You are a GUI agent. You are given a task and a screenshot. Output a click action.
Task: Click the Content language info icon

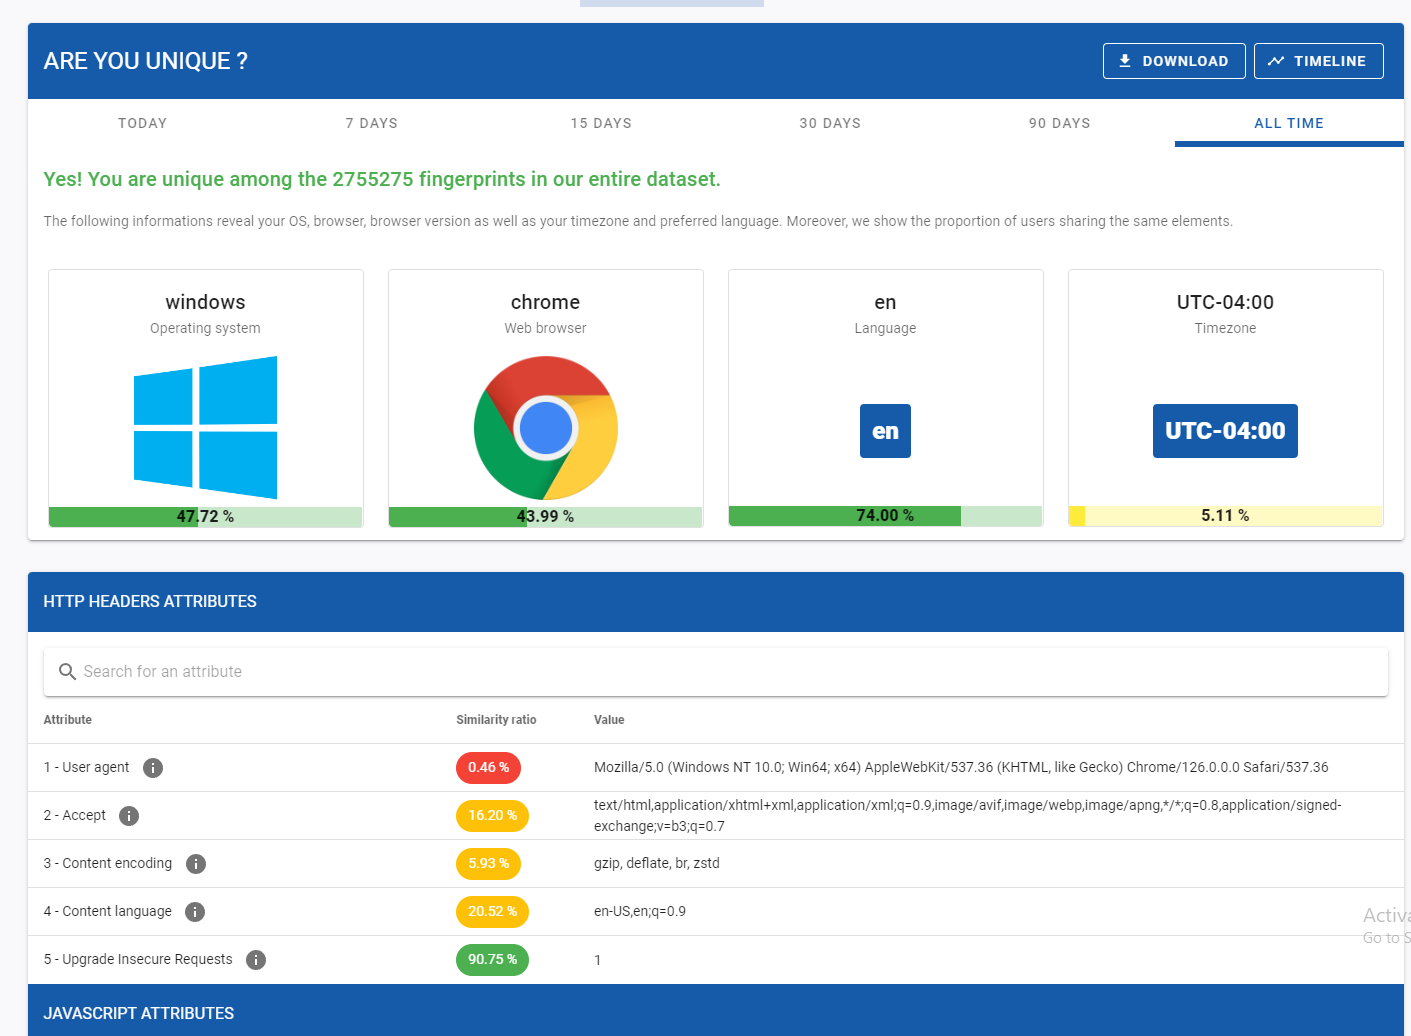tap(195, 912)
